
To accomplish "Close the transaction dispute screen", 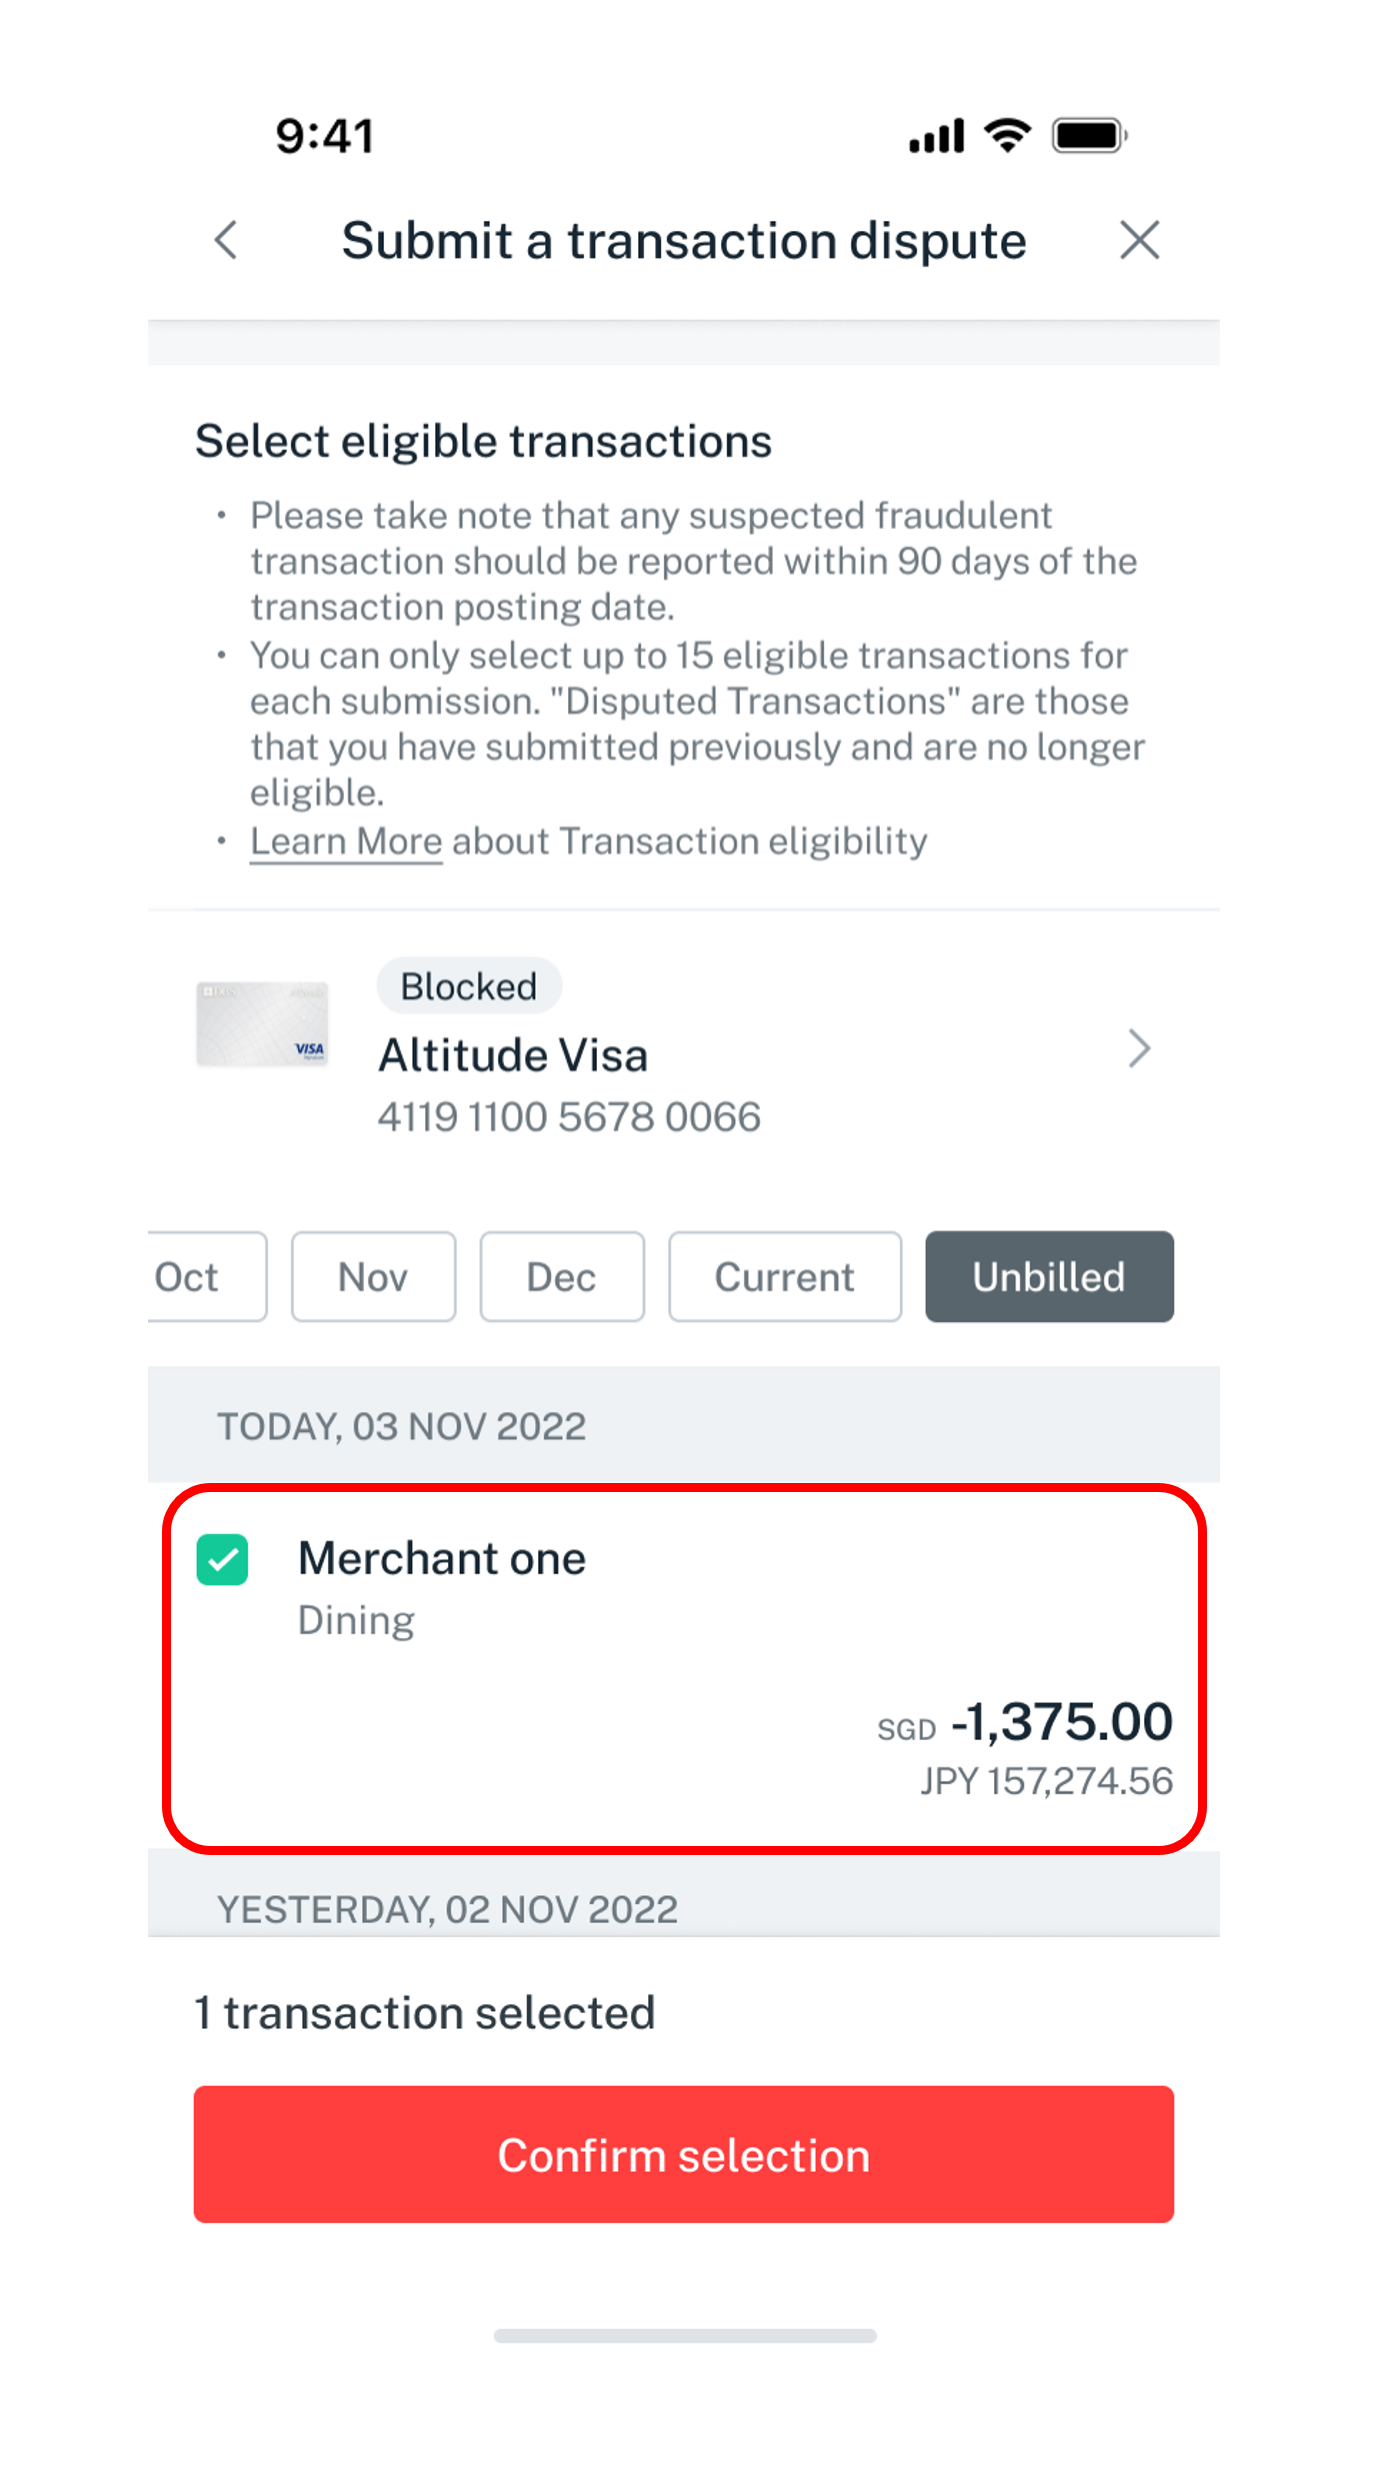I will click(x=1139, y=240).
